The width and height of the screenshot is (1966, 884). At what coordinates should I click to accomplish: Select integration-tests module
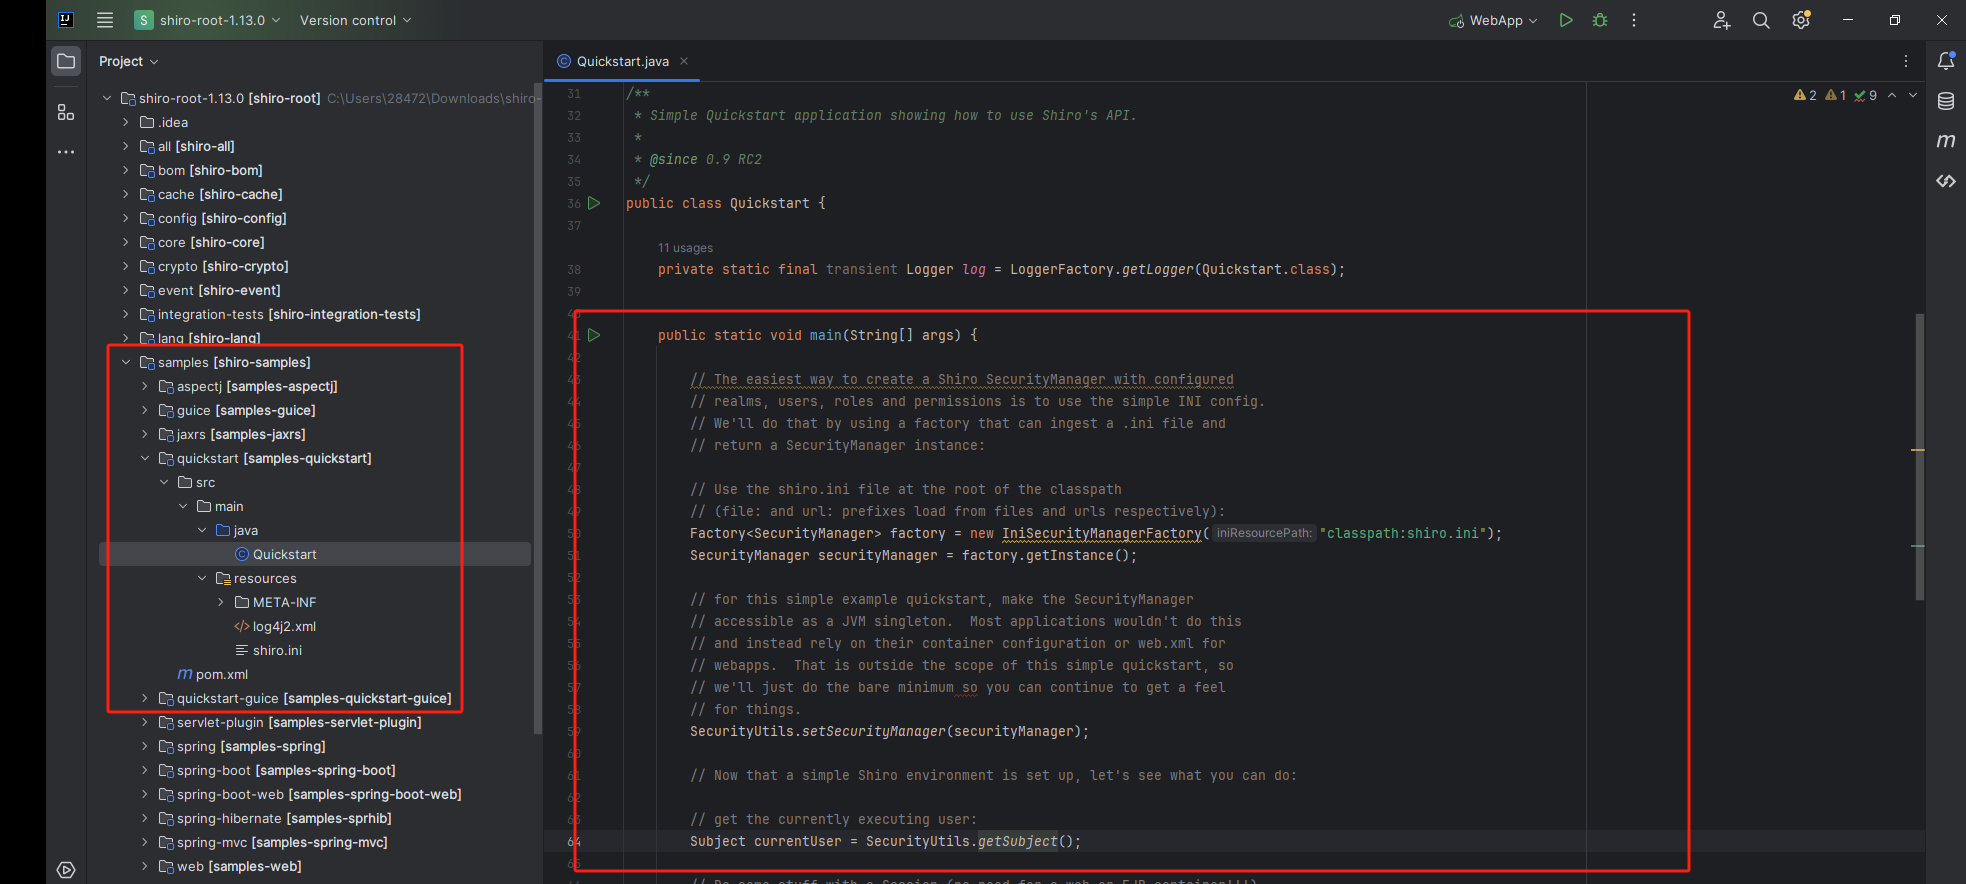pyautogui.click(x=315, y=314)
